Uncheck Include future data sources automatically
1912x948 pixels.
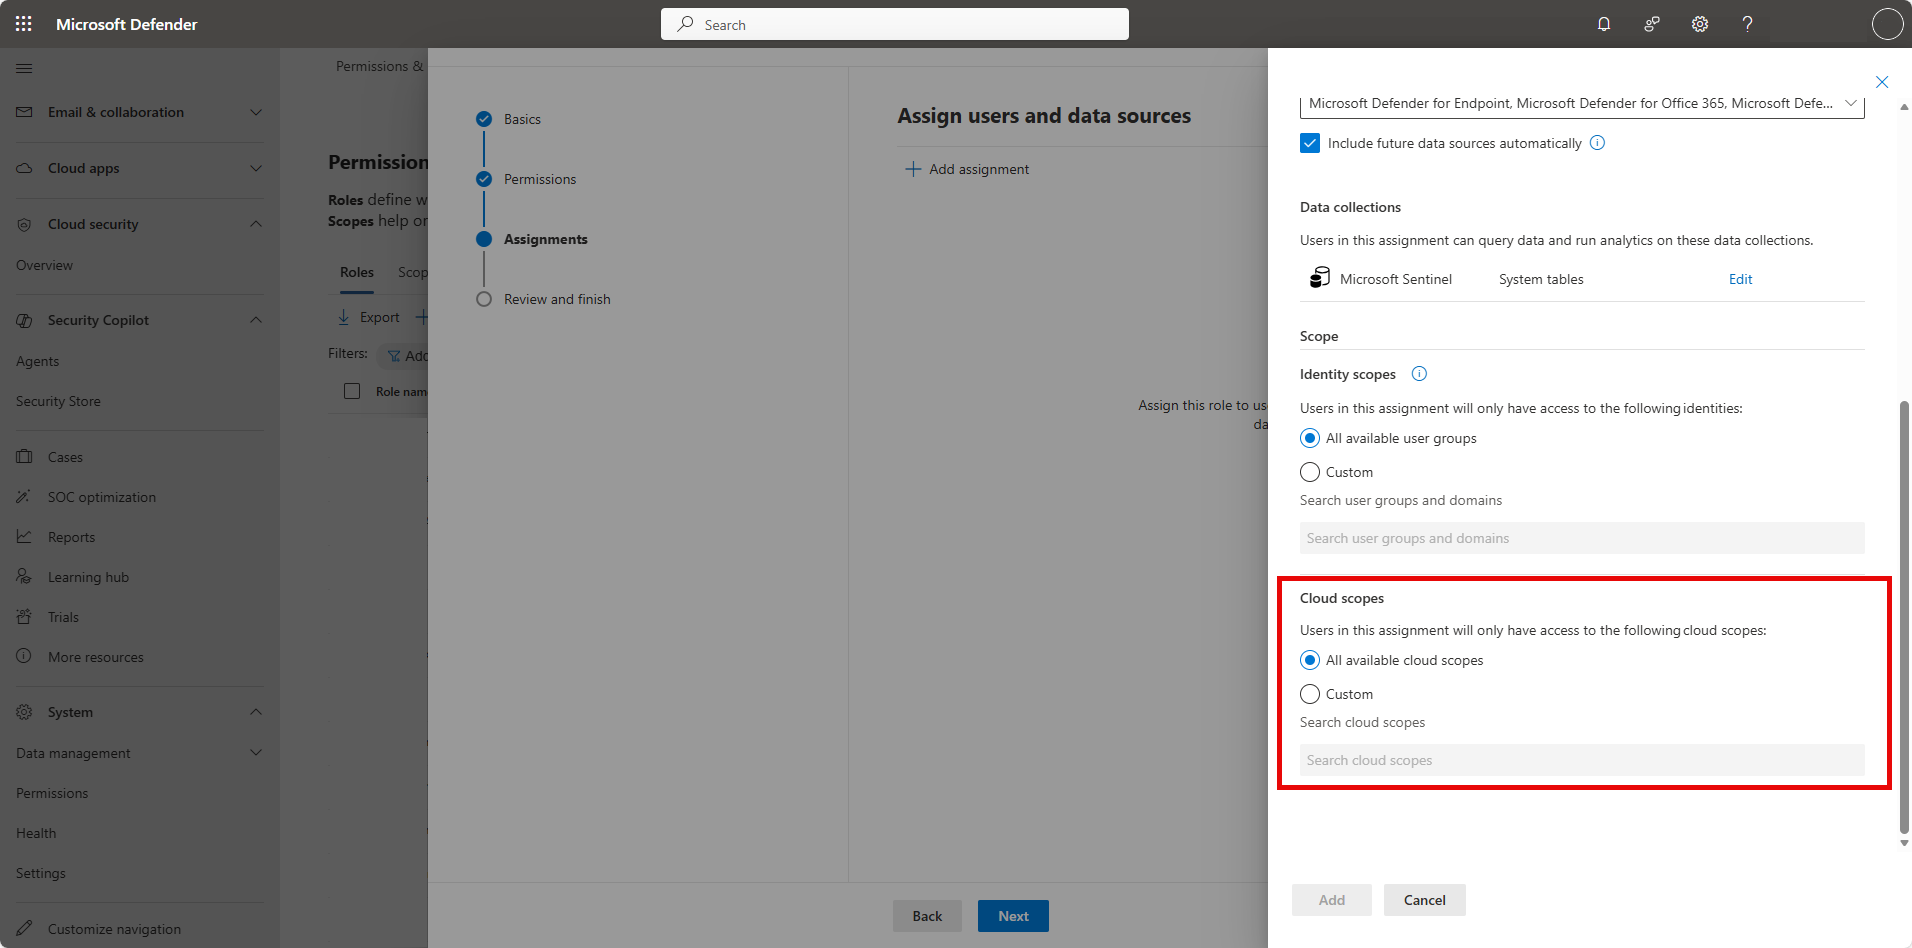click(x=1310, y=143)
